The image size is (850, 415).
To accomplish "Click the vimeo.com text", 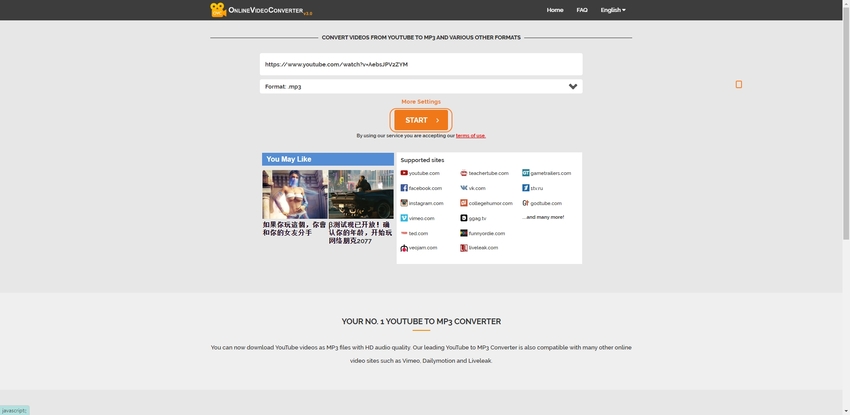I will point(422,218).
